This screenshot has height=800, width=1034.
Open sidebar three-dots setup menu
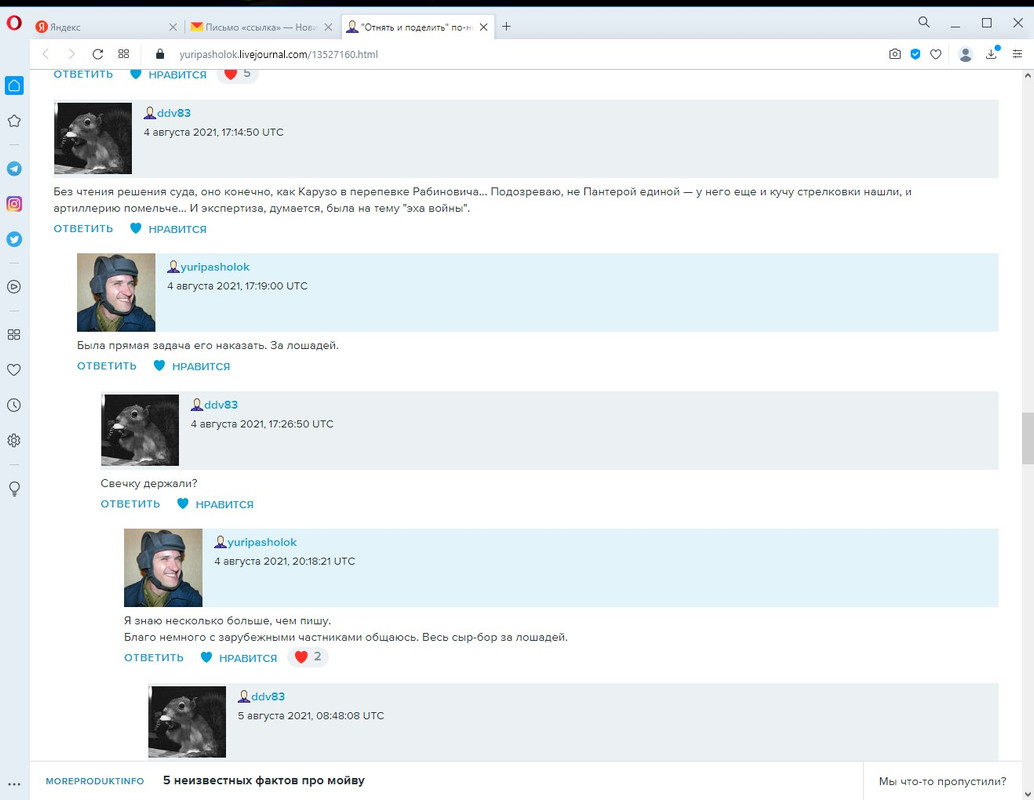[x=14, y=784]
